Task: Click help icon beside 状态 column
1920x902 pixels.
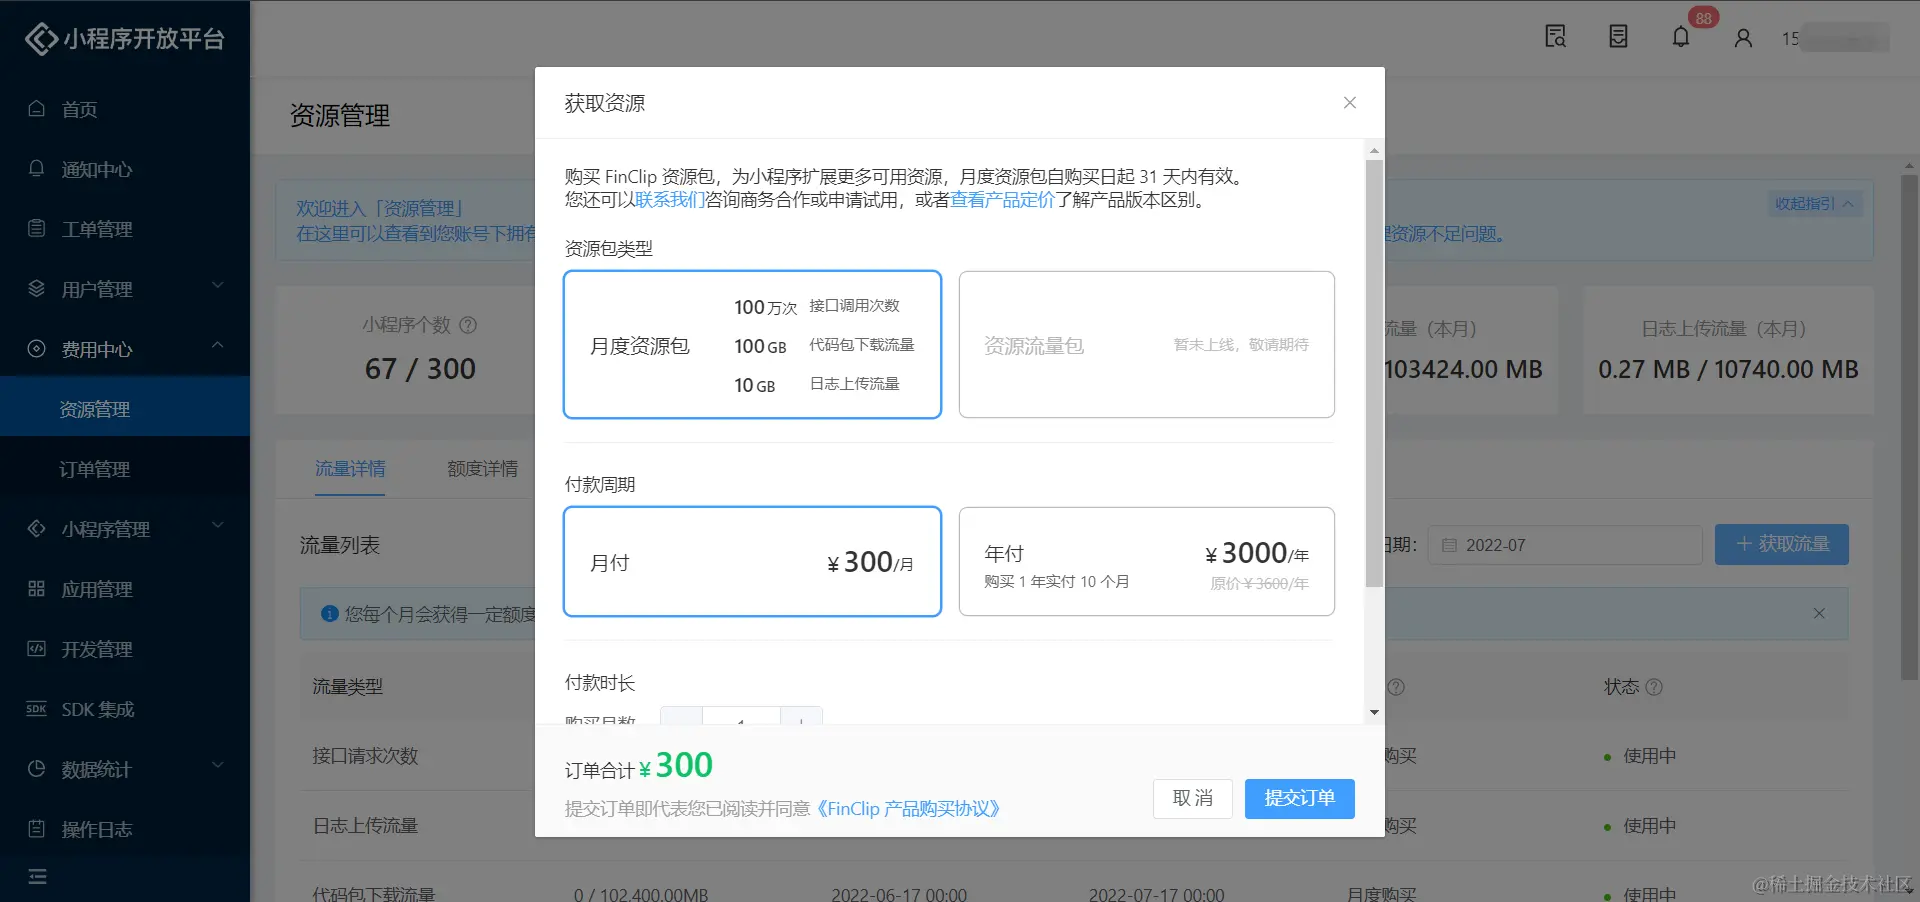Action: point(1654,687)
